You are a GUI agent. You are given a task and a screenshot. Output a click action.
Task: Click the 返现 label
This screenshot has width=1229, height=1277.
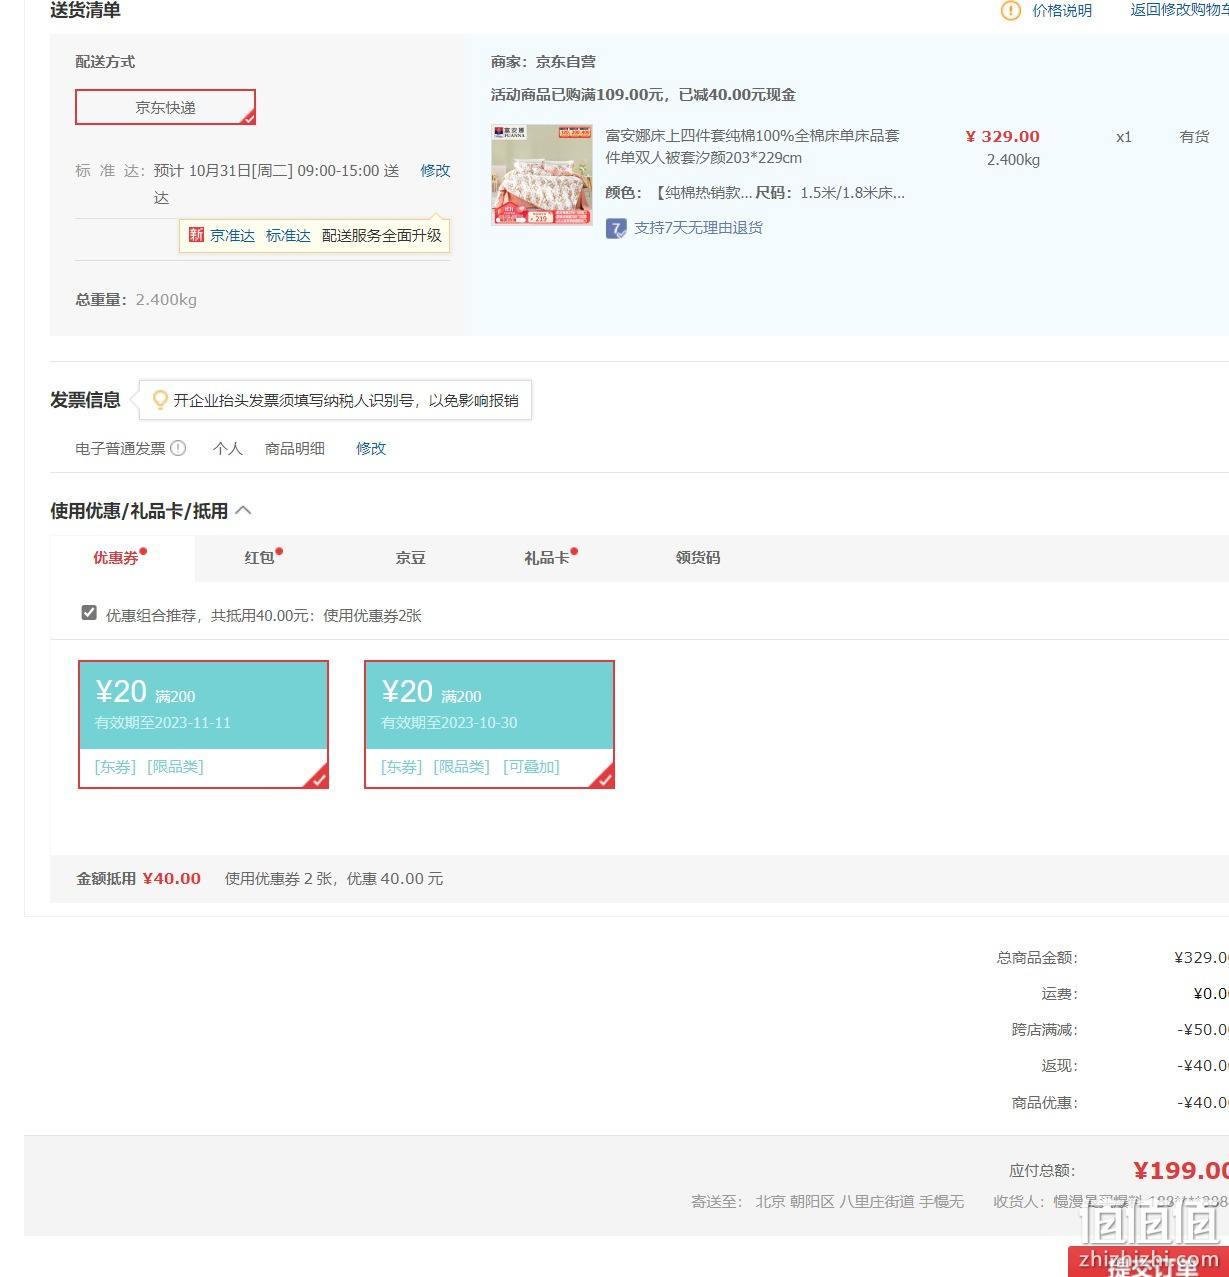coord(1059,1066)
